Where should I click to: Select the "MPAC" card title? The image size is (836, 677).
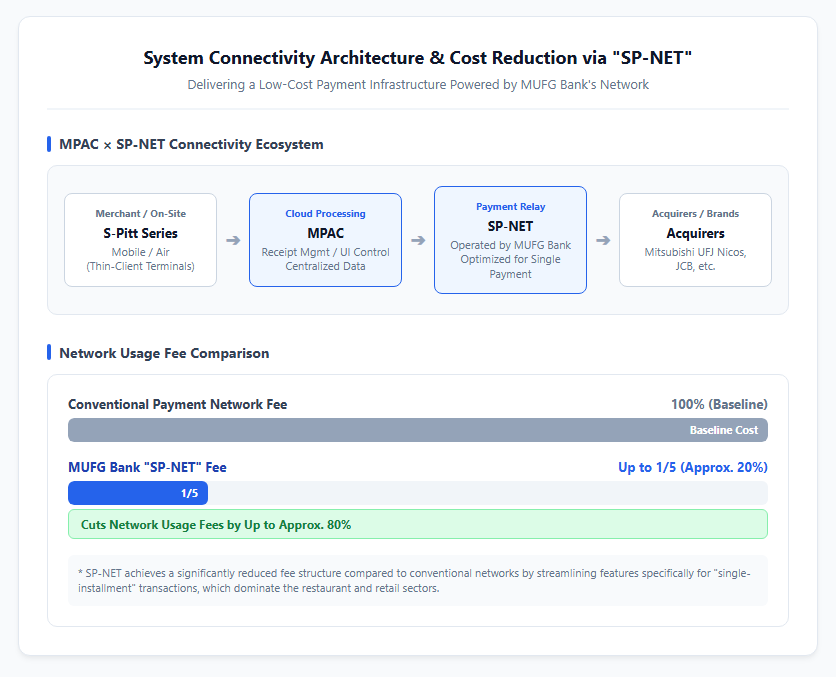point(325,233)
